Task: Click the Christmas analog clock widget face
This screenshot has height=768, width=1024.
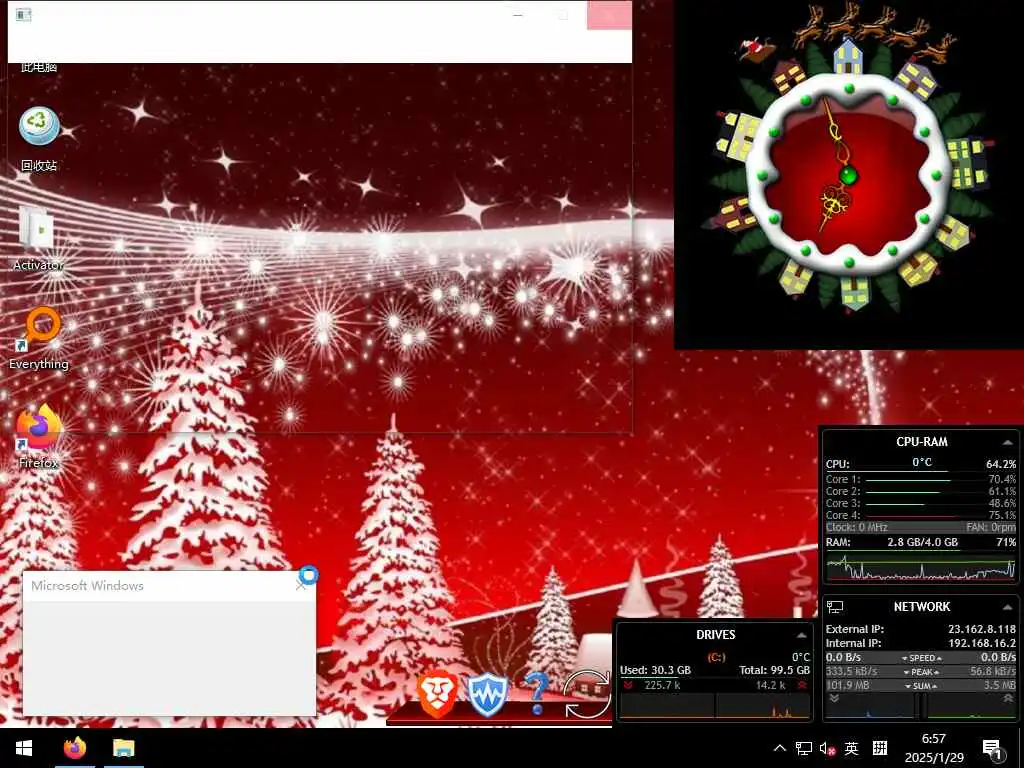Action: pyautogui.click(x=848, y=175)
